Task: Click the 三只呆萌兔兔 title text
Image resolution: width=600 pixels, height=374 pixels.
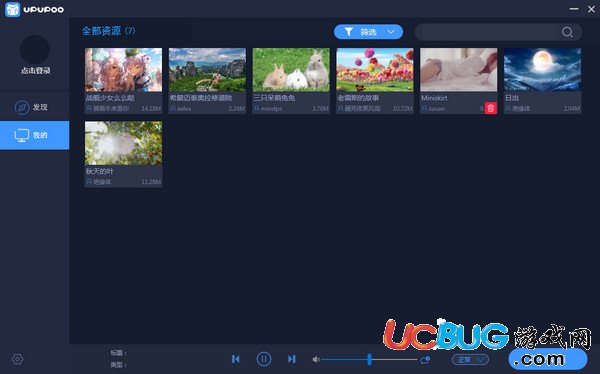Action: (x=274, y=98)
